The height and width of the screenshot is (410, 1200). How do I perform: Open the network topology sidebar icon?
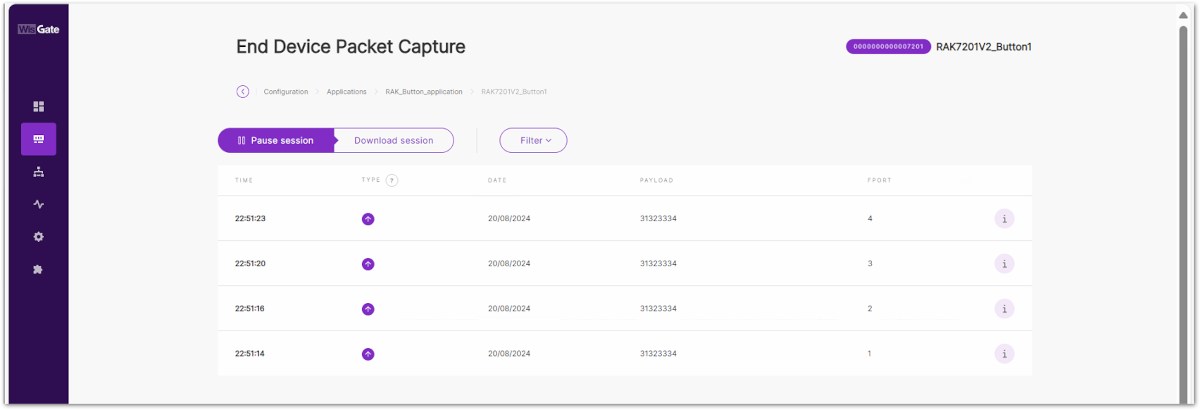coord(38,172)
